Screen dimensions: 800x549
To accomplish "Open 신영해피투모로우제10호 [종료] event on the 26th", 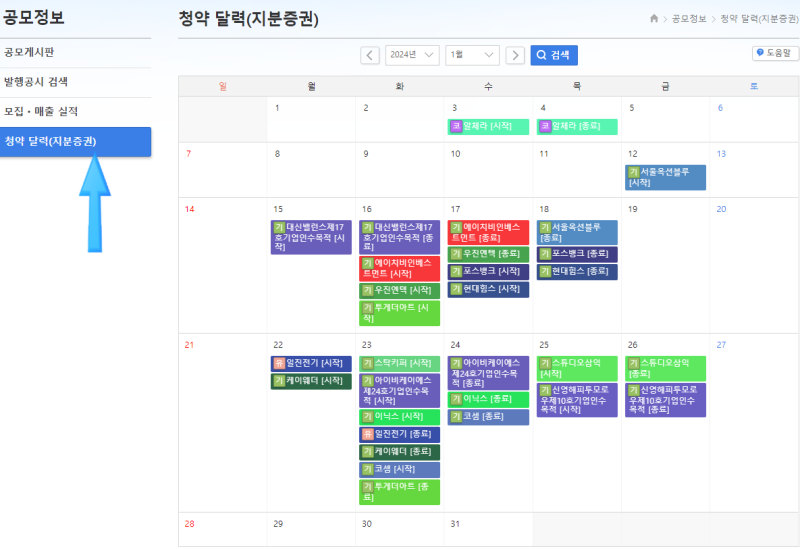I will coord(665,400).
